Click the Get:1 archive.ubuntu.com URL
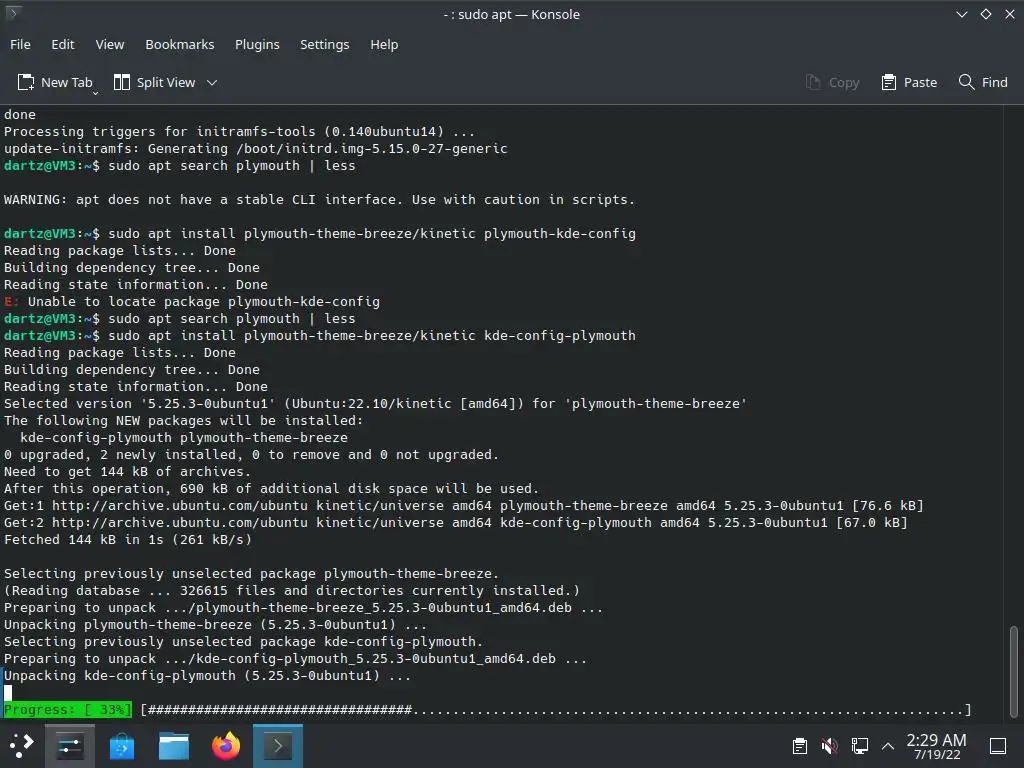 [180, 505]
